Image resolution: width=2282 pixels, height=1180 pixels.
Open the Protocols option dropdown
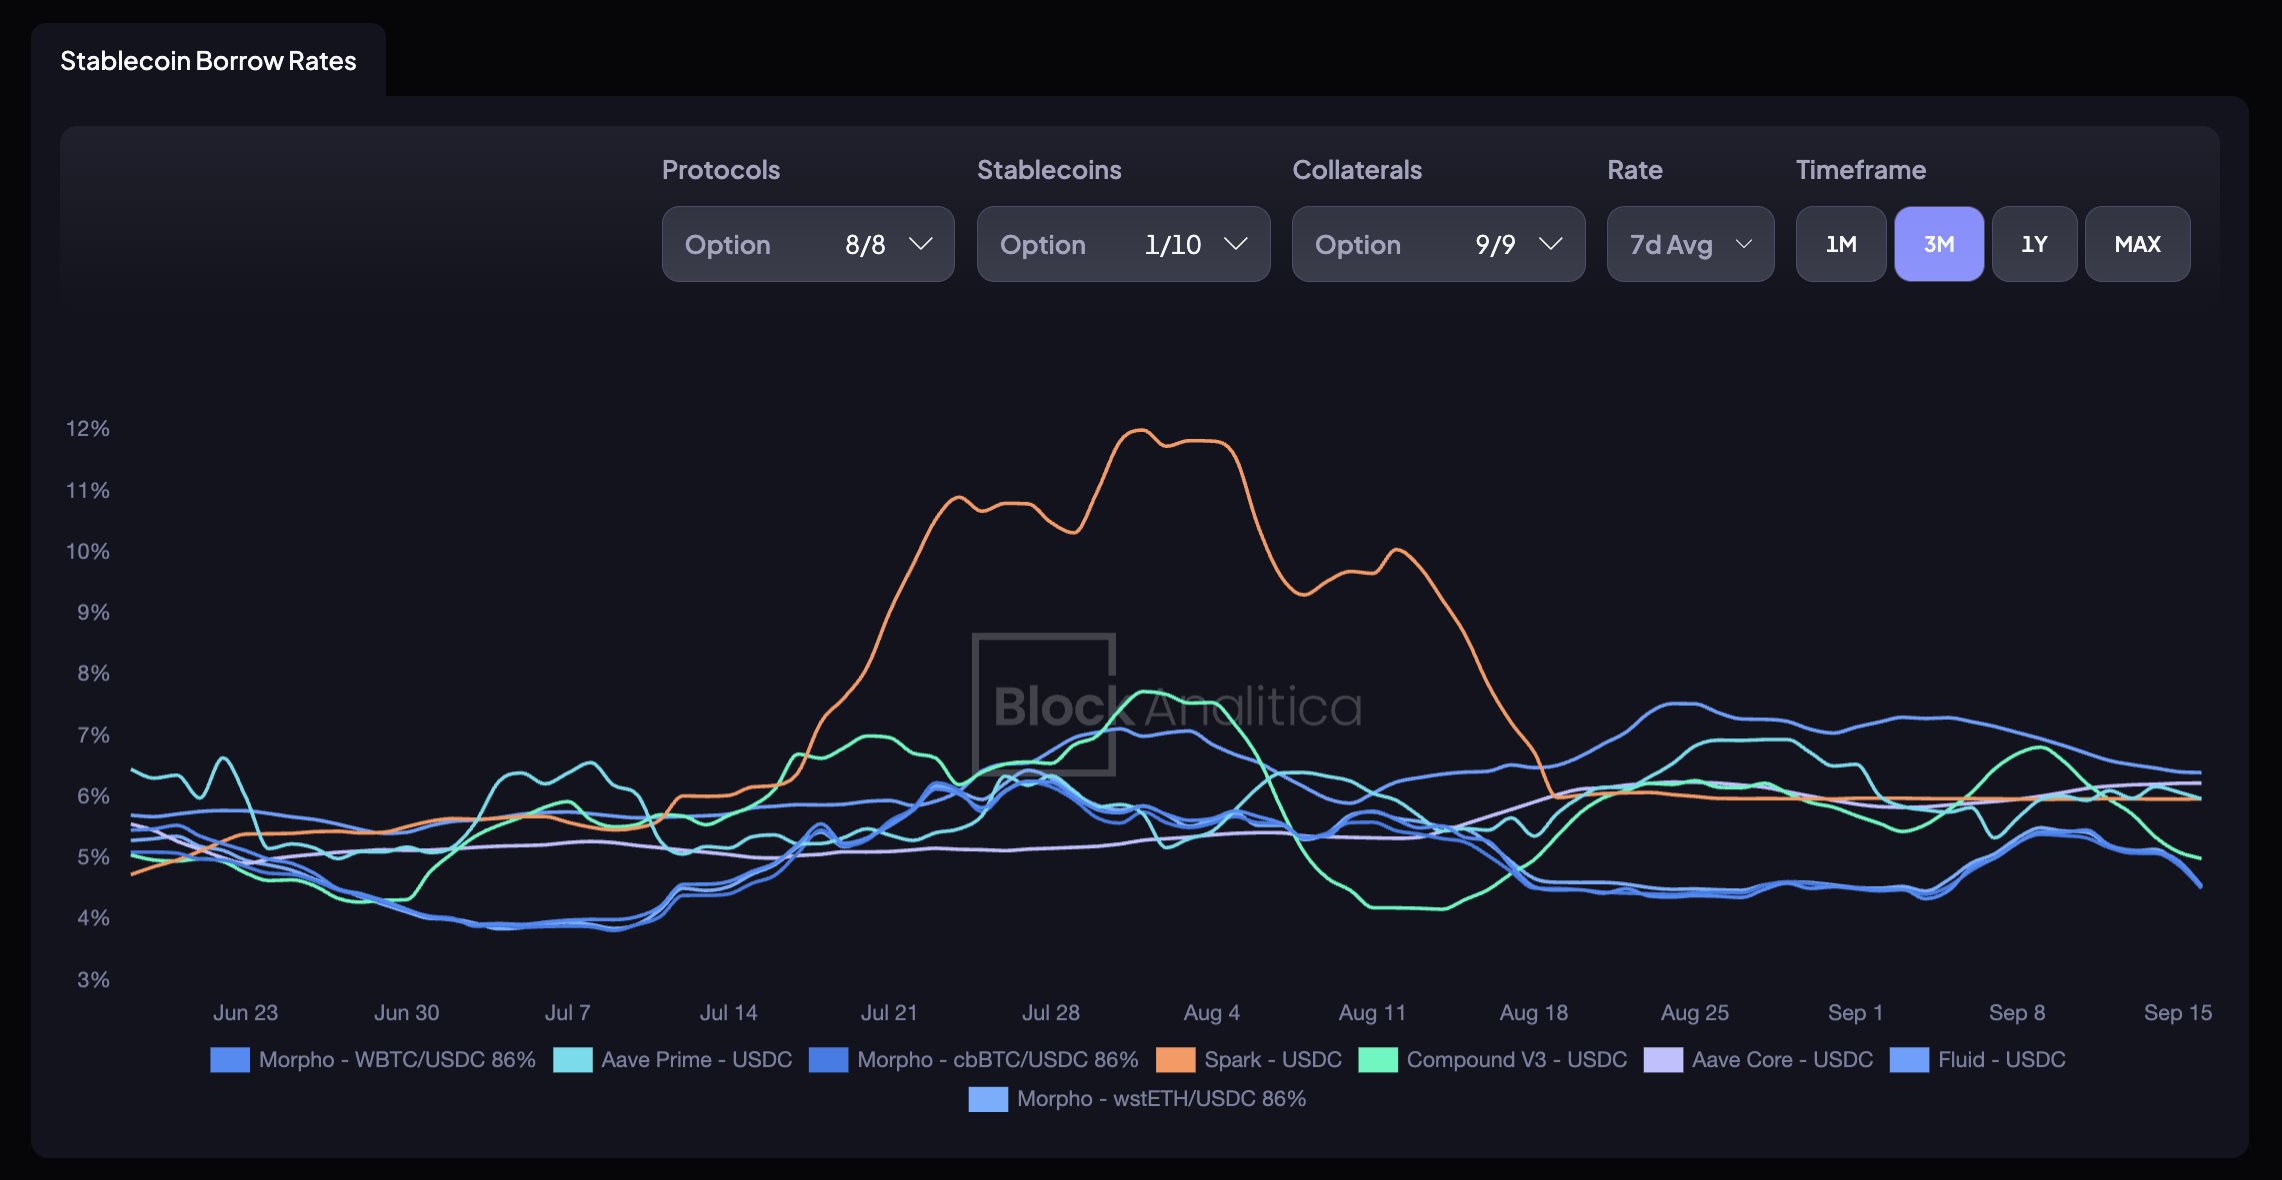[807, 244]
